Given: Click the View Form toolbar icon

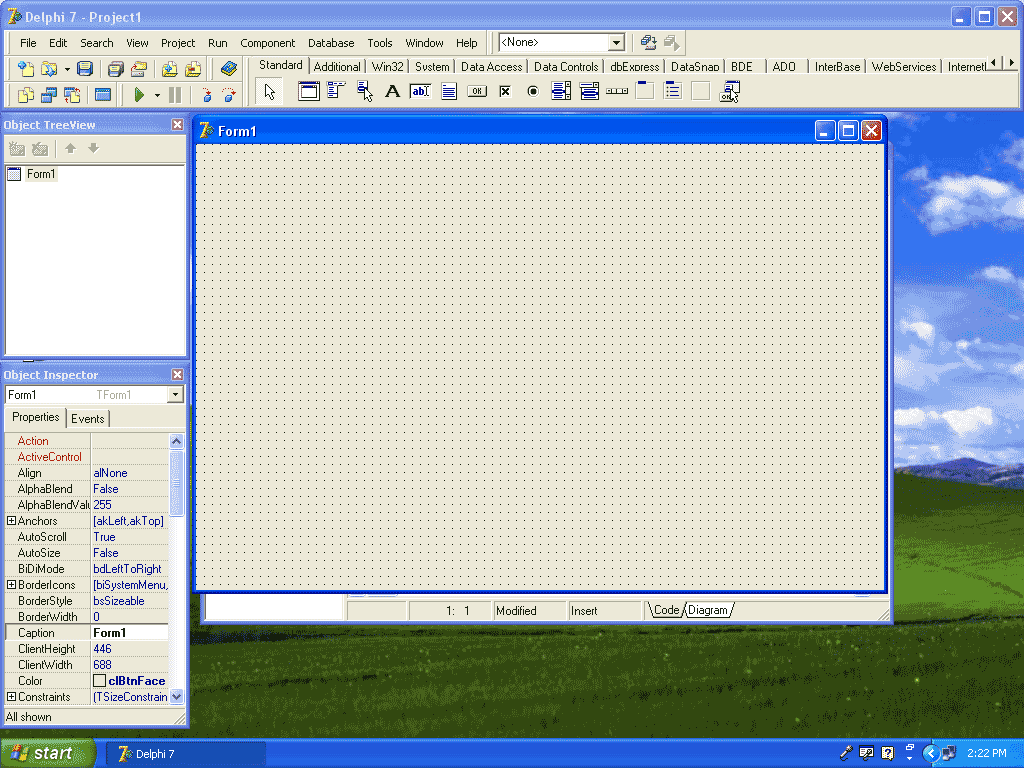Looking at the screenshot, I should pyautogui.click(x=49, y=95).
